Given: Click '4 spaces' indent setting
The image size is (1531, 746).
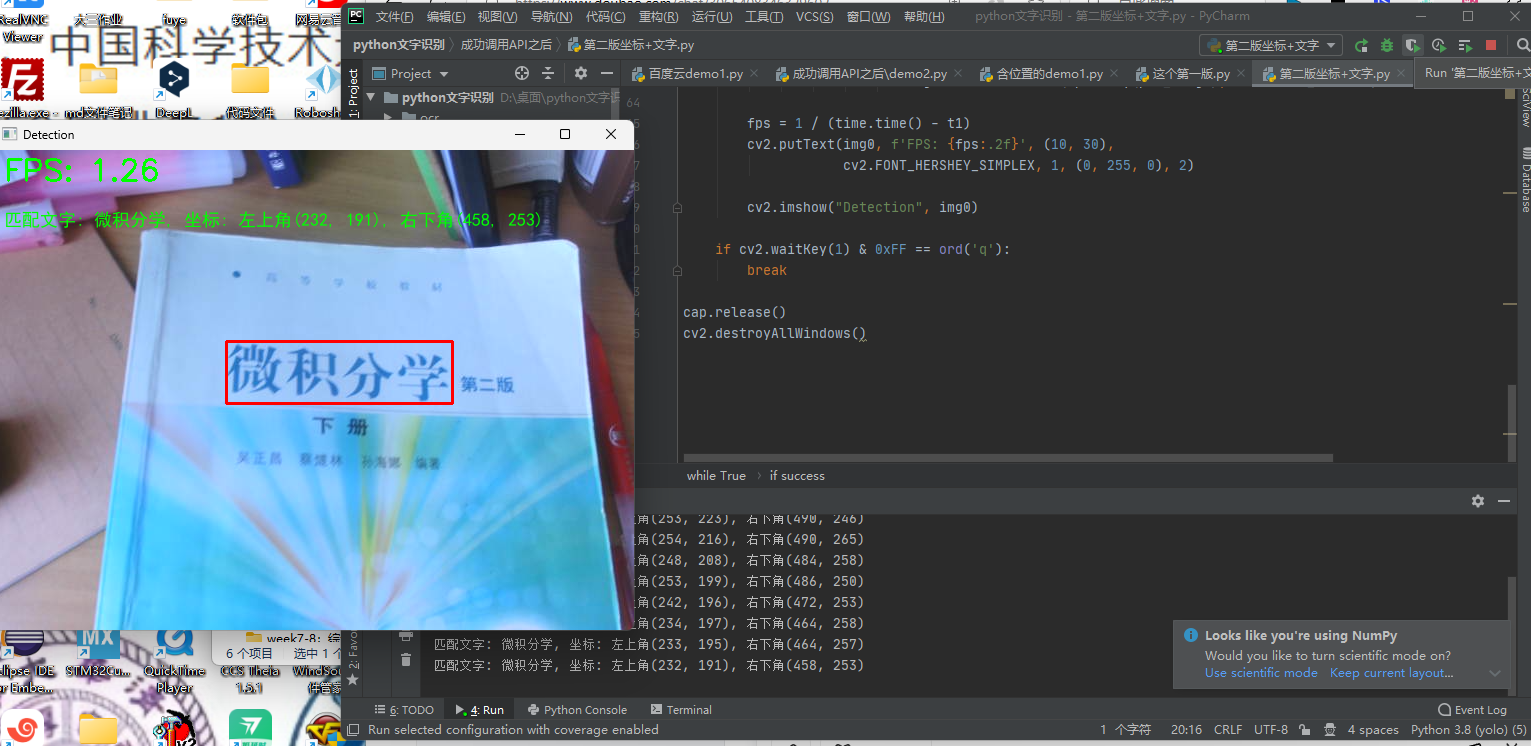Looking at the screenshot, I should (x=1373, y=730).
